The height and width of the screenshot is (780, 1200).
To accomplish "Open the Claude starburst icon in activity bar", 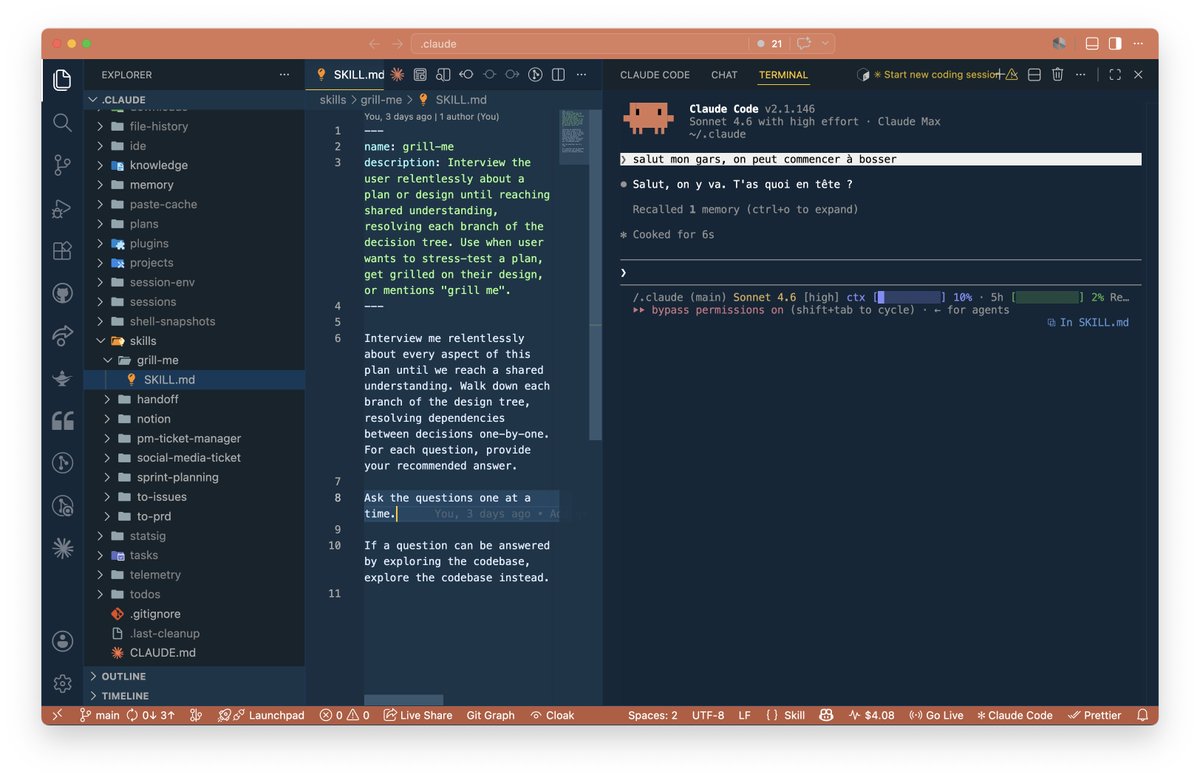I will (62, 547).
